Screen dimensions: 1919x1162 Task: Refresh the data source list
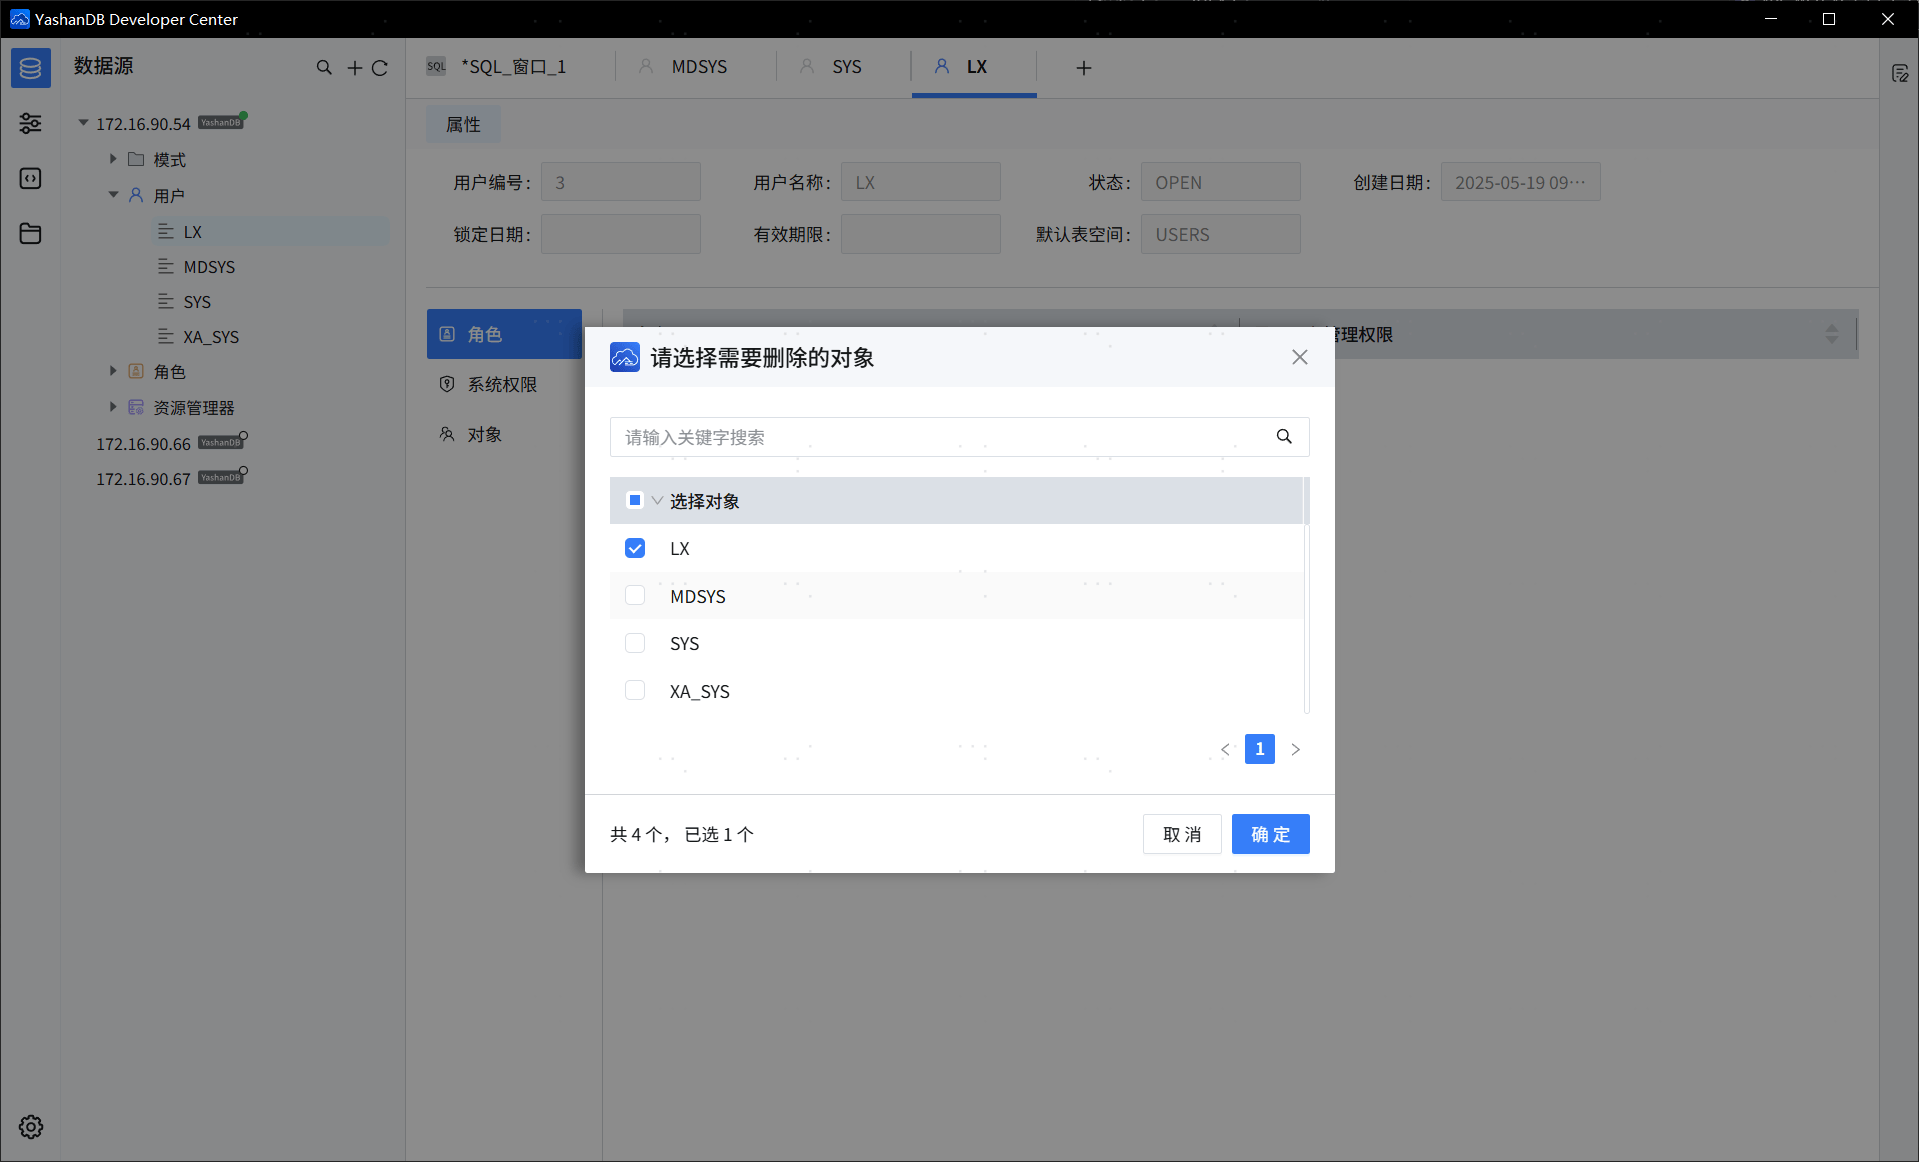[380, 68]
